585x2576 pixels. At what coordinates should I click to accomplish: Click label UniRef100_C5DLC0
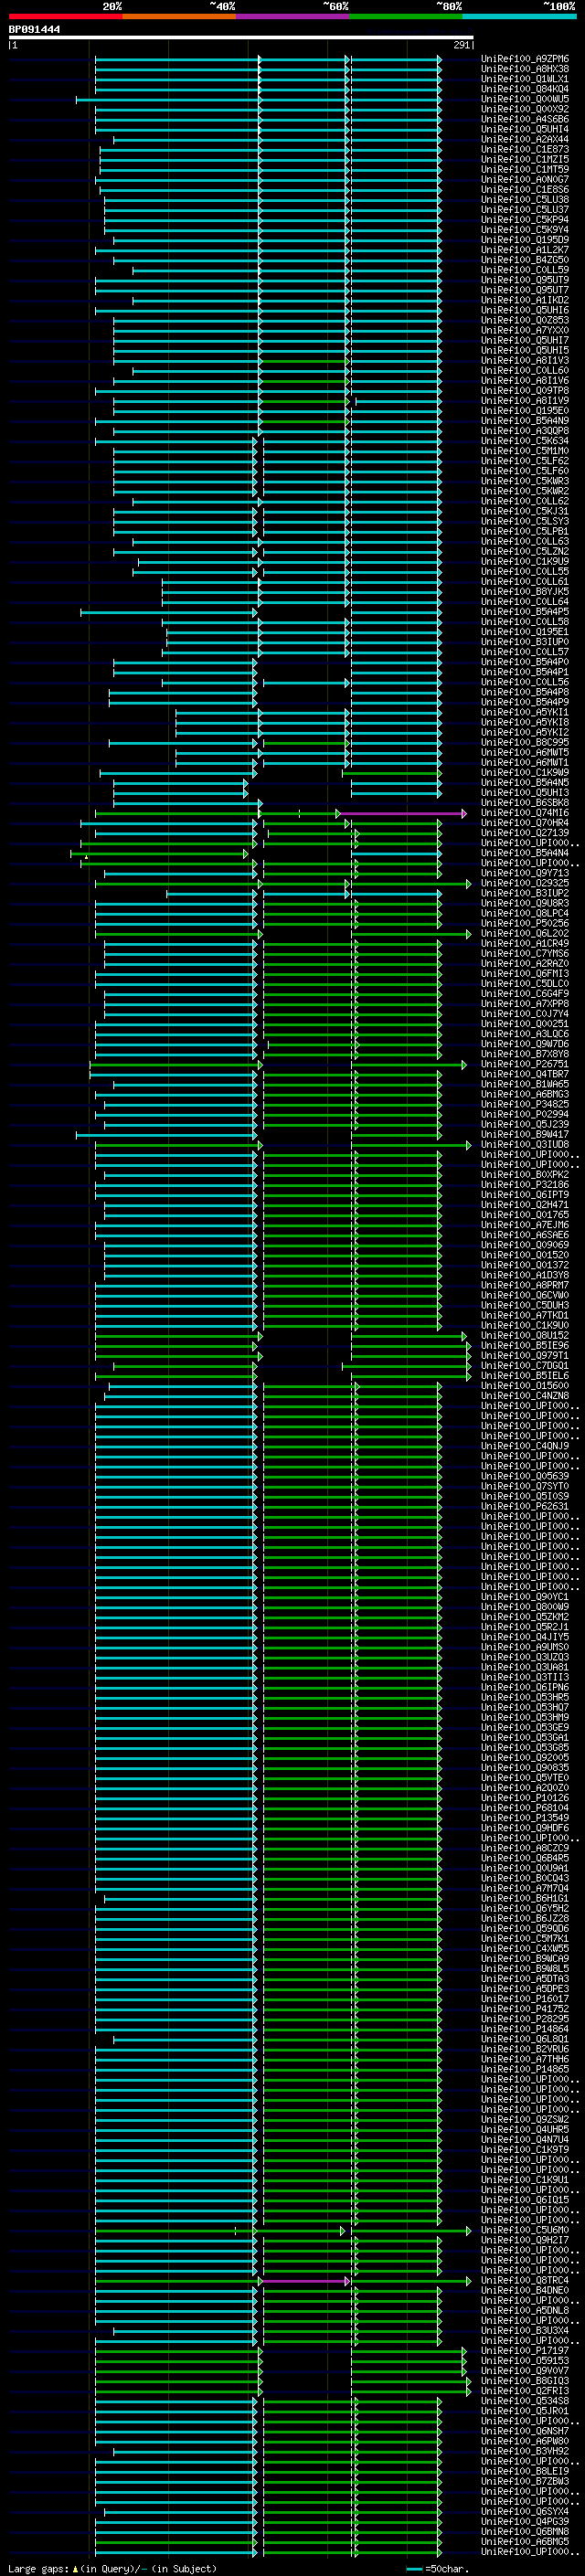point(525,984)
